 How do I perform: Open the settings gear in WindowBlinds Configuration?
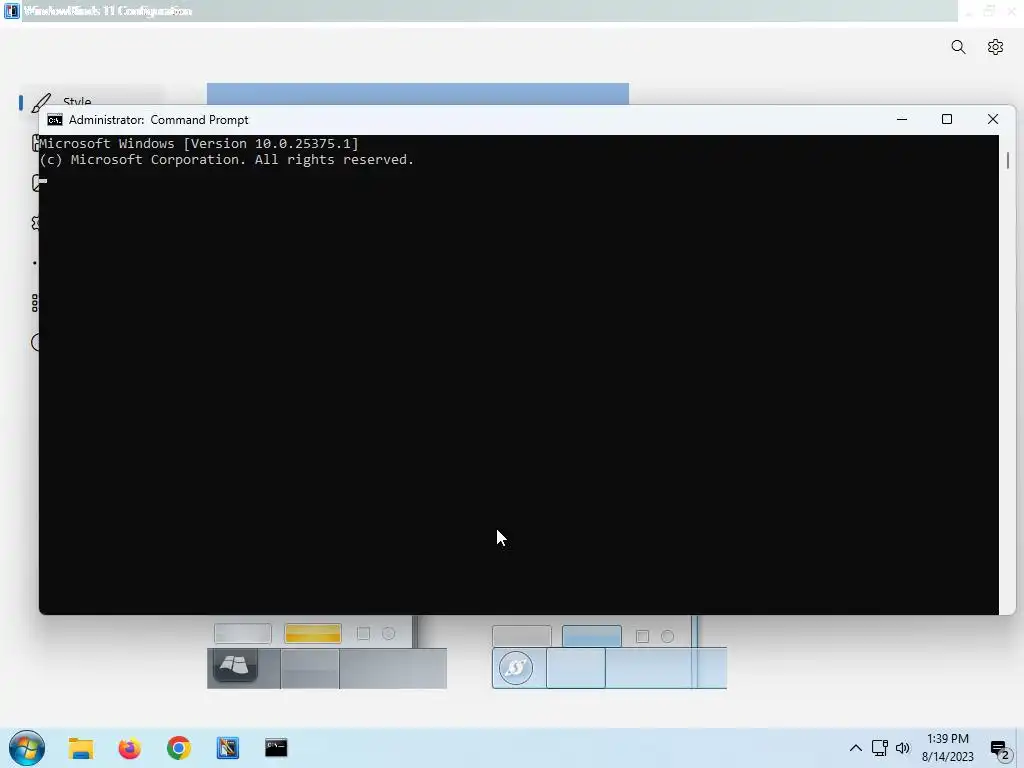[995, 47]
